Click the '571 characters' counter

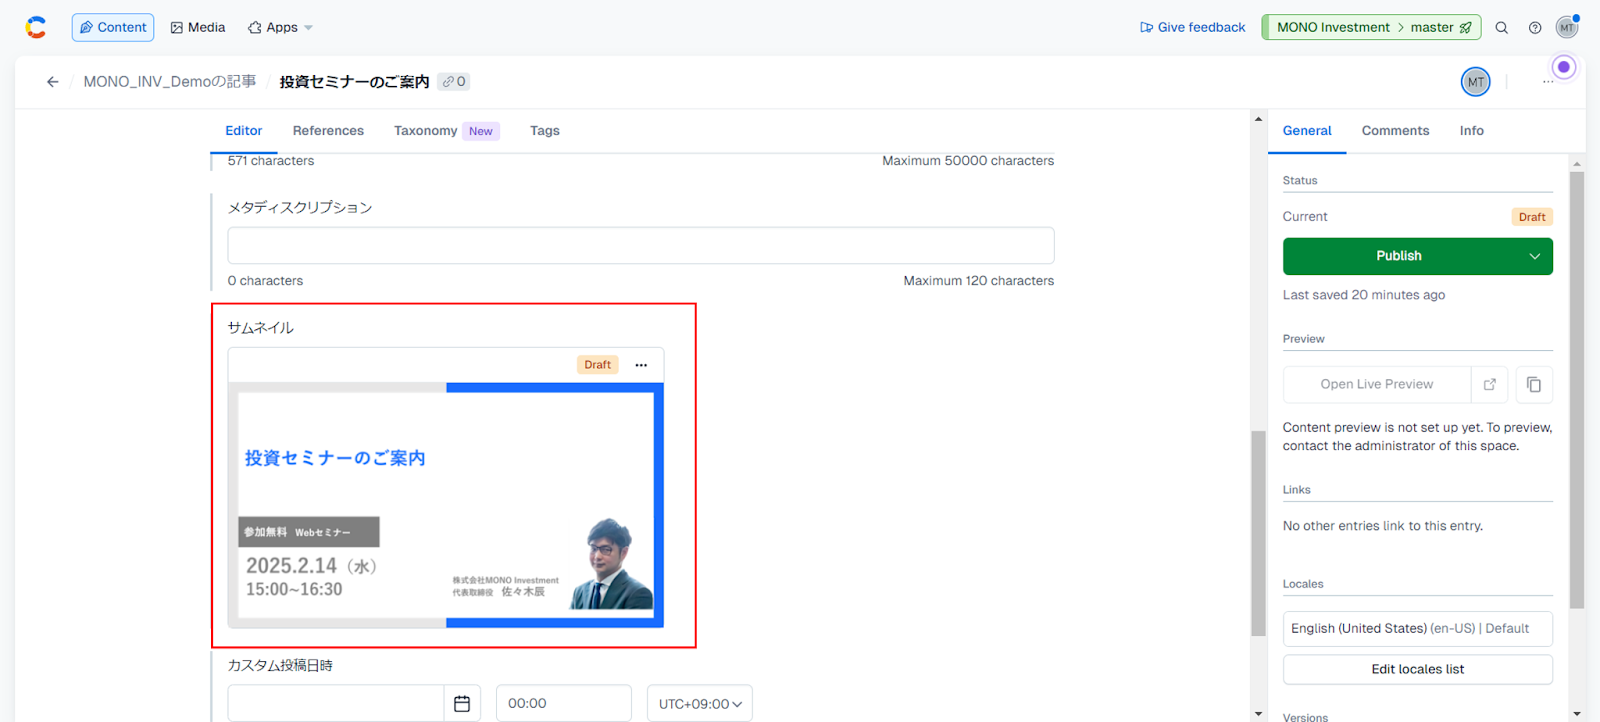coord(271,161)
